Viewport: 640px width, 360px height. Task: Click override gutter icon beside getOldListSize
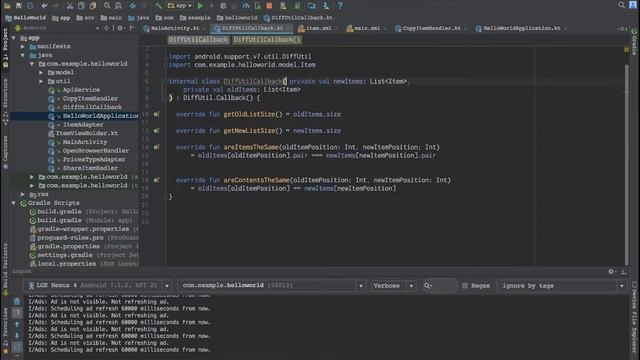156,114
